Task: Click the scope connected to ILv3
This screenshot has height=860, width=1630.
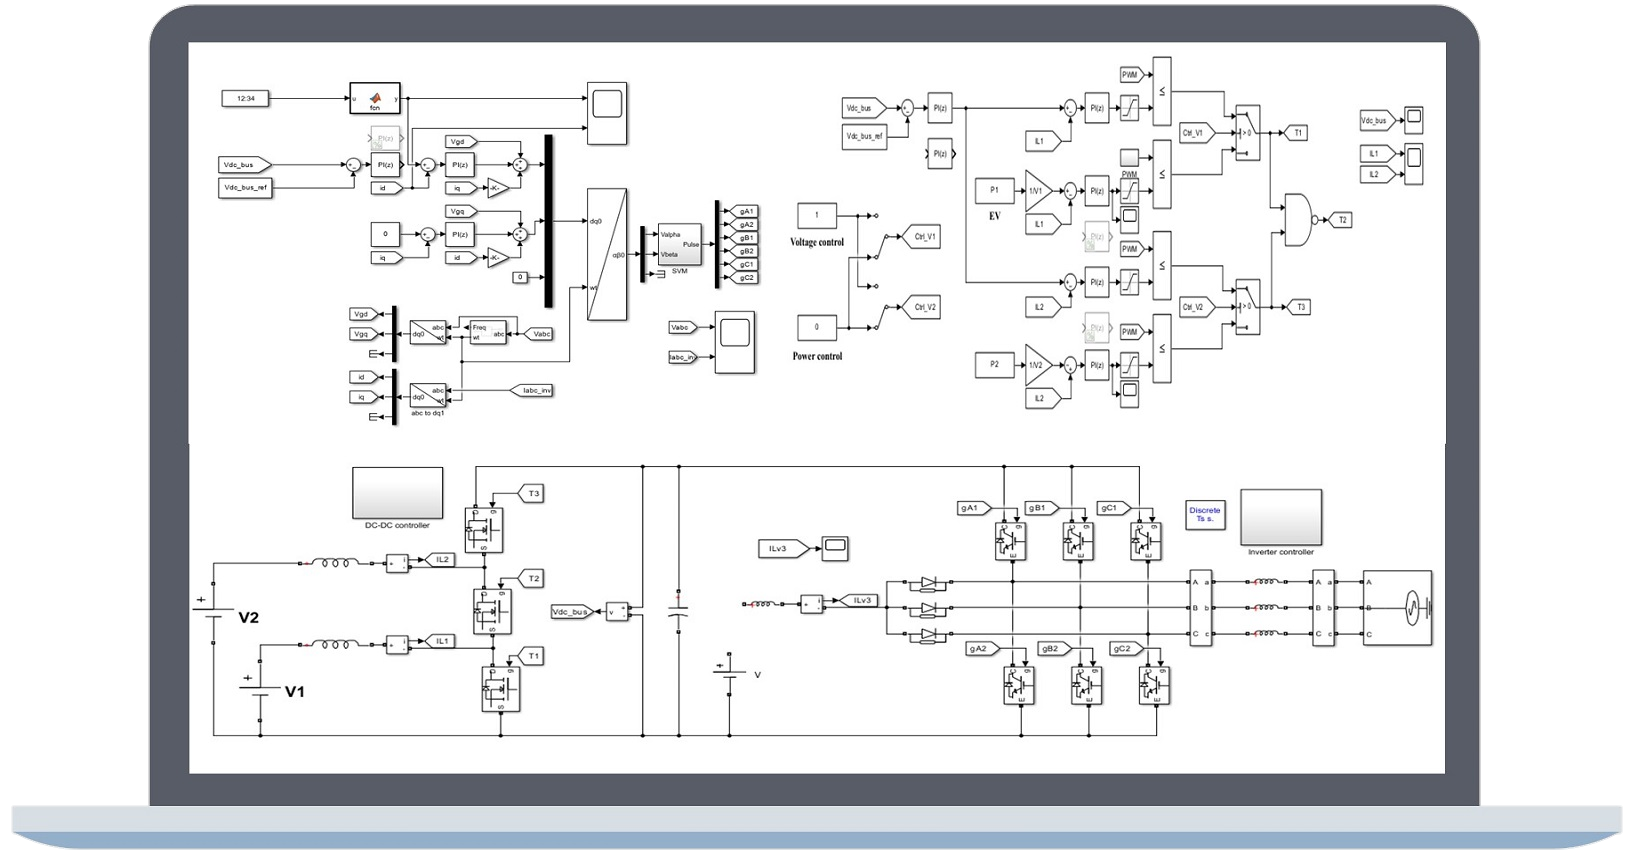Action: point(834,546)
